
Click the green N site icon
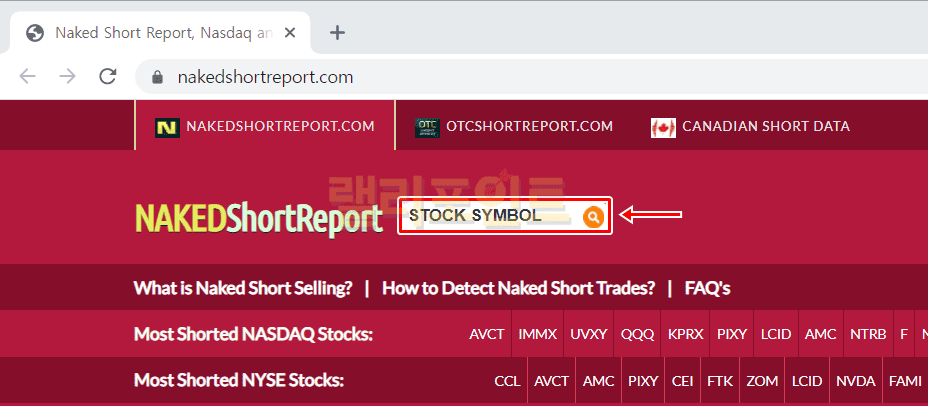[166, 127]
